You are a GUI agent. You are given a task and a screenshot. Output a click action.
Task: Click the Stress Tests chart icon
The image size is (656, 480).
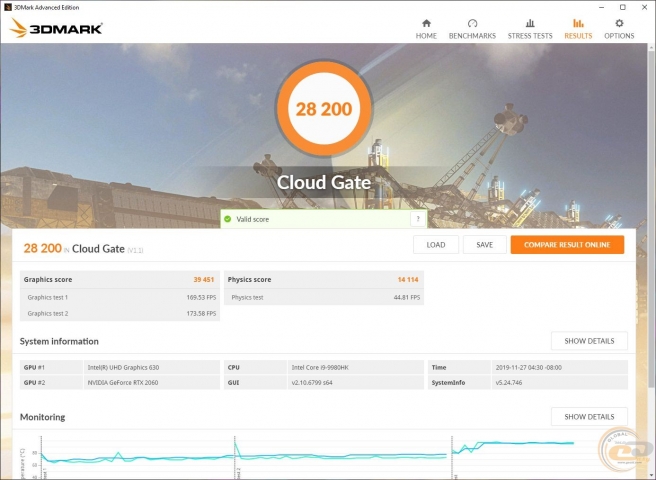(530, 23)
